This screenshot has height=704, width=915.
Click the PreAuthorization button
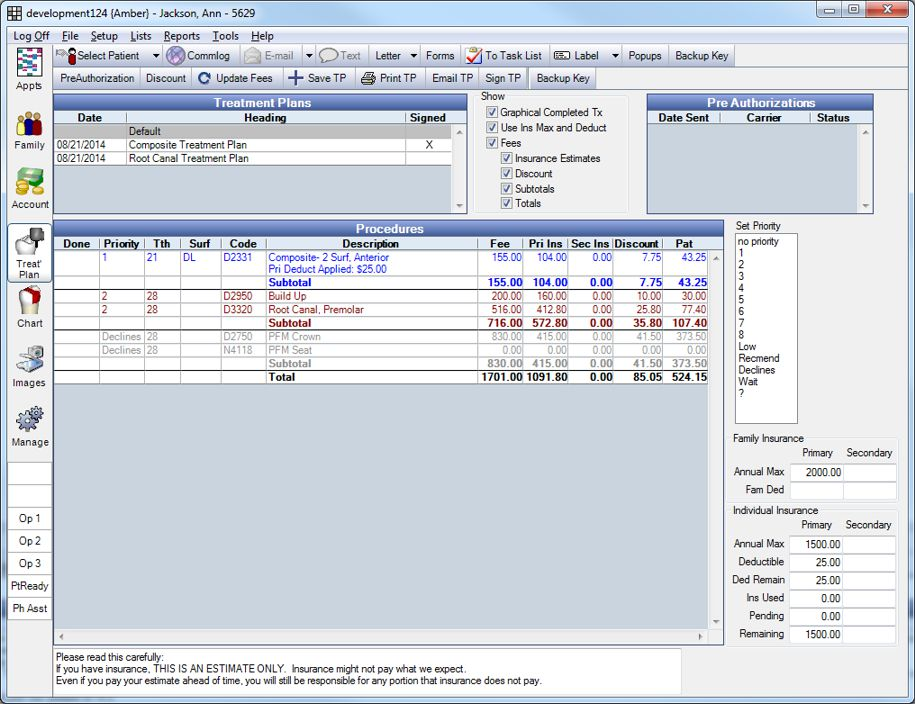coord(96,77)
